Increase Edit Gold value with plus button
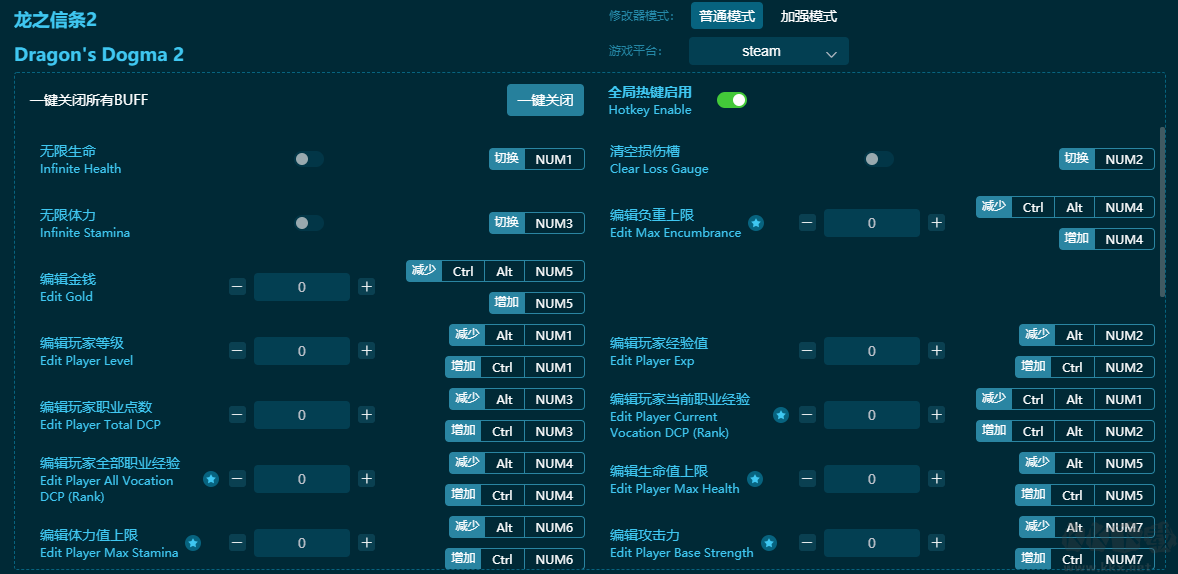 coord(367,287)
